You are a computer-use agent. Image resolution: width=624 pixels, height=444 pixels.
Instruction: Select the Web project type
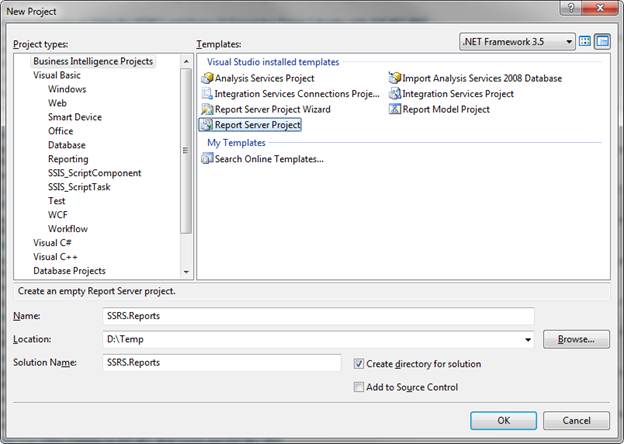[x=57, y=103]
